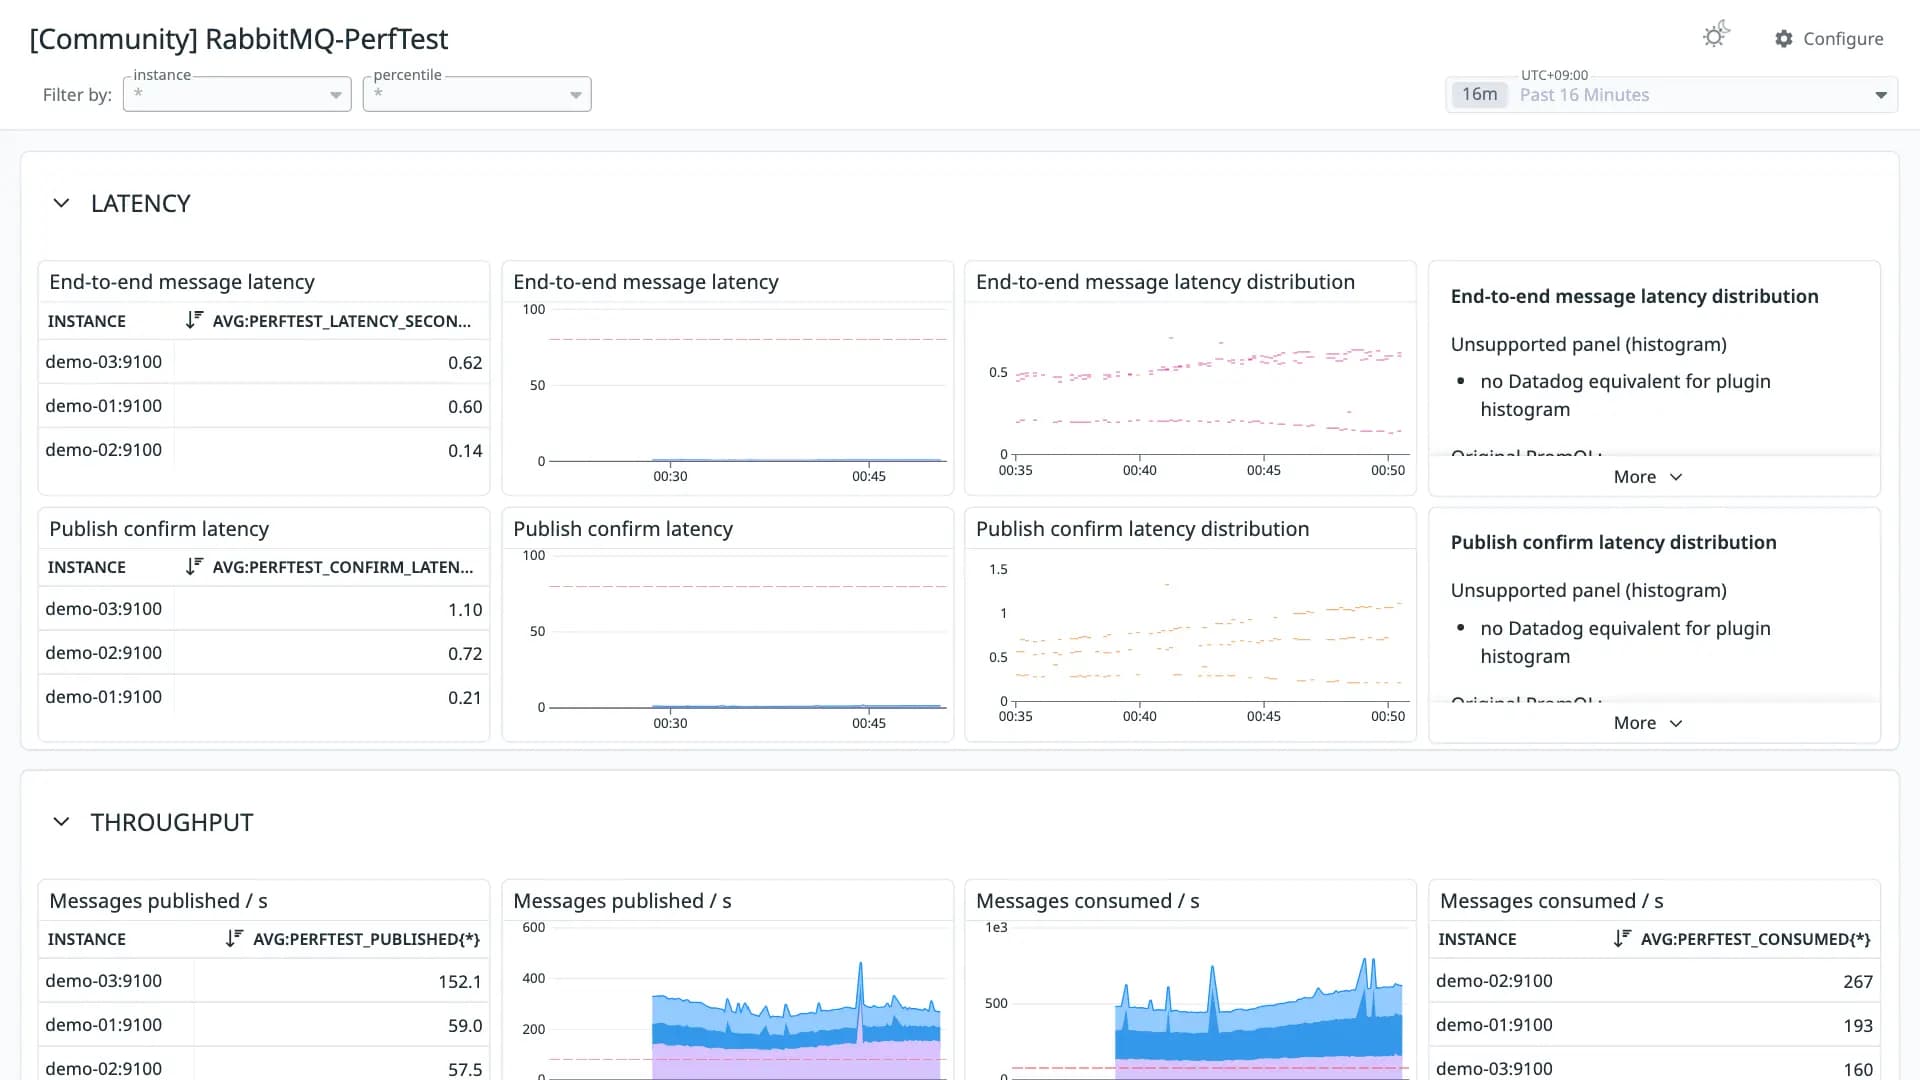Click the 0.21 confirm latency value
The height and width of the screenshot is (1080, 1920).
(x=465, y=698)
